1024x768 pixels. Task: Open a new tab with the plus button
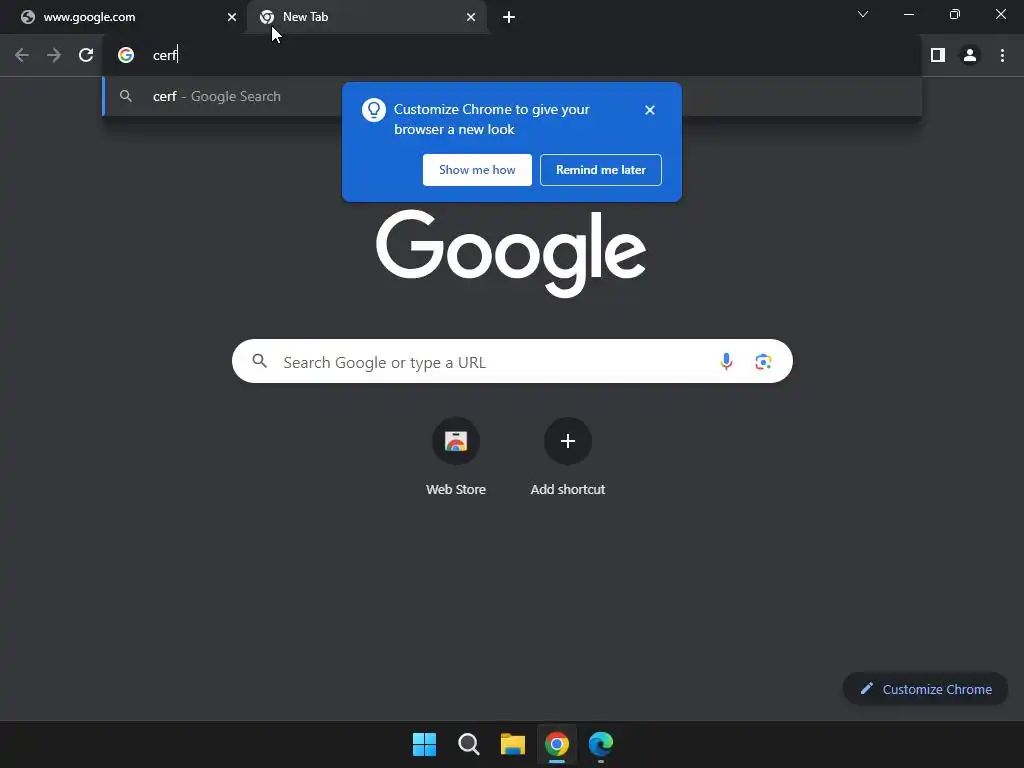point(509,17)
